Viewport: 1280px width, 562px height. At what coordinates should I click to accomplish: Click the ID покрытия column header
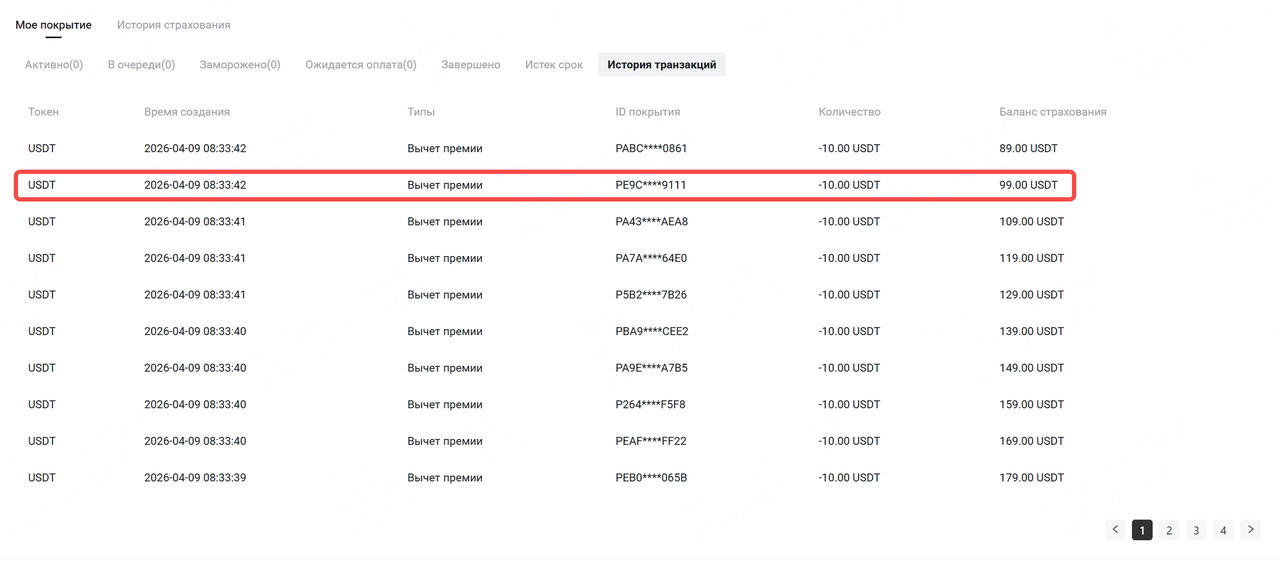[x=648, y=112]
